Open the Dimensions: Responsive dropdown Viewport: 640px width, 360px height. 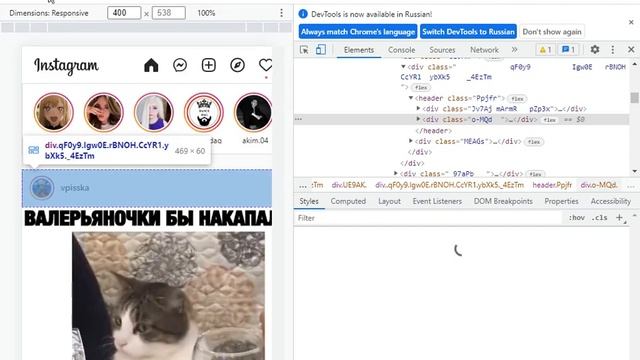pyautogui.click(x=49, y=13)
